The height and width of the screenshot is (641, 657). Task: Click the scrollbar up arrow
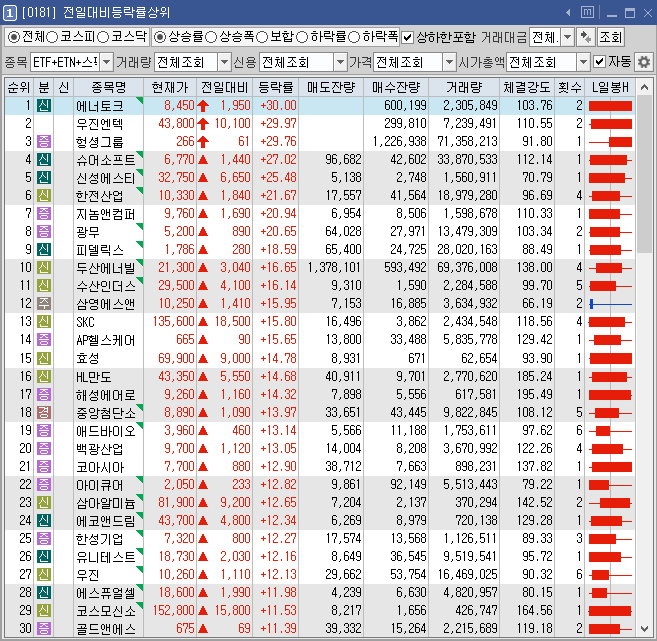pyautogui.click(x=644, y=87)
